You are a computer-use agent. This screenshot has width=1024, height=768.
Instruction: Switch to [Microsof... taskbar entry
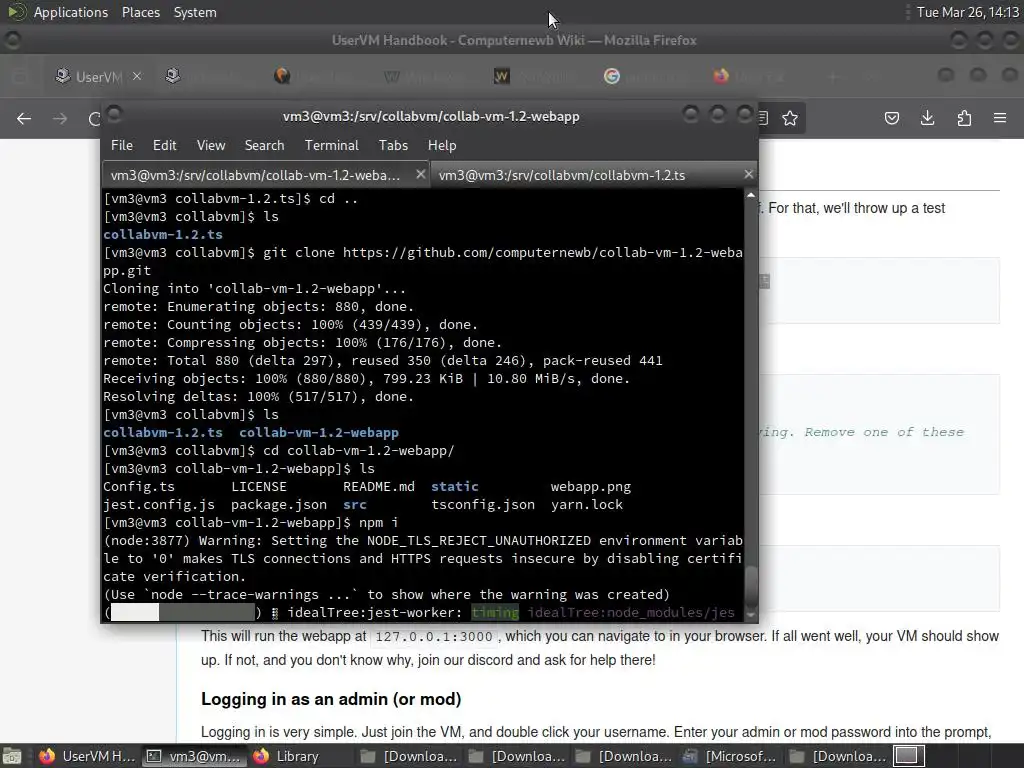tap(729, 756)
